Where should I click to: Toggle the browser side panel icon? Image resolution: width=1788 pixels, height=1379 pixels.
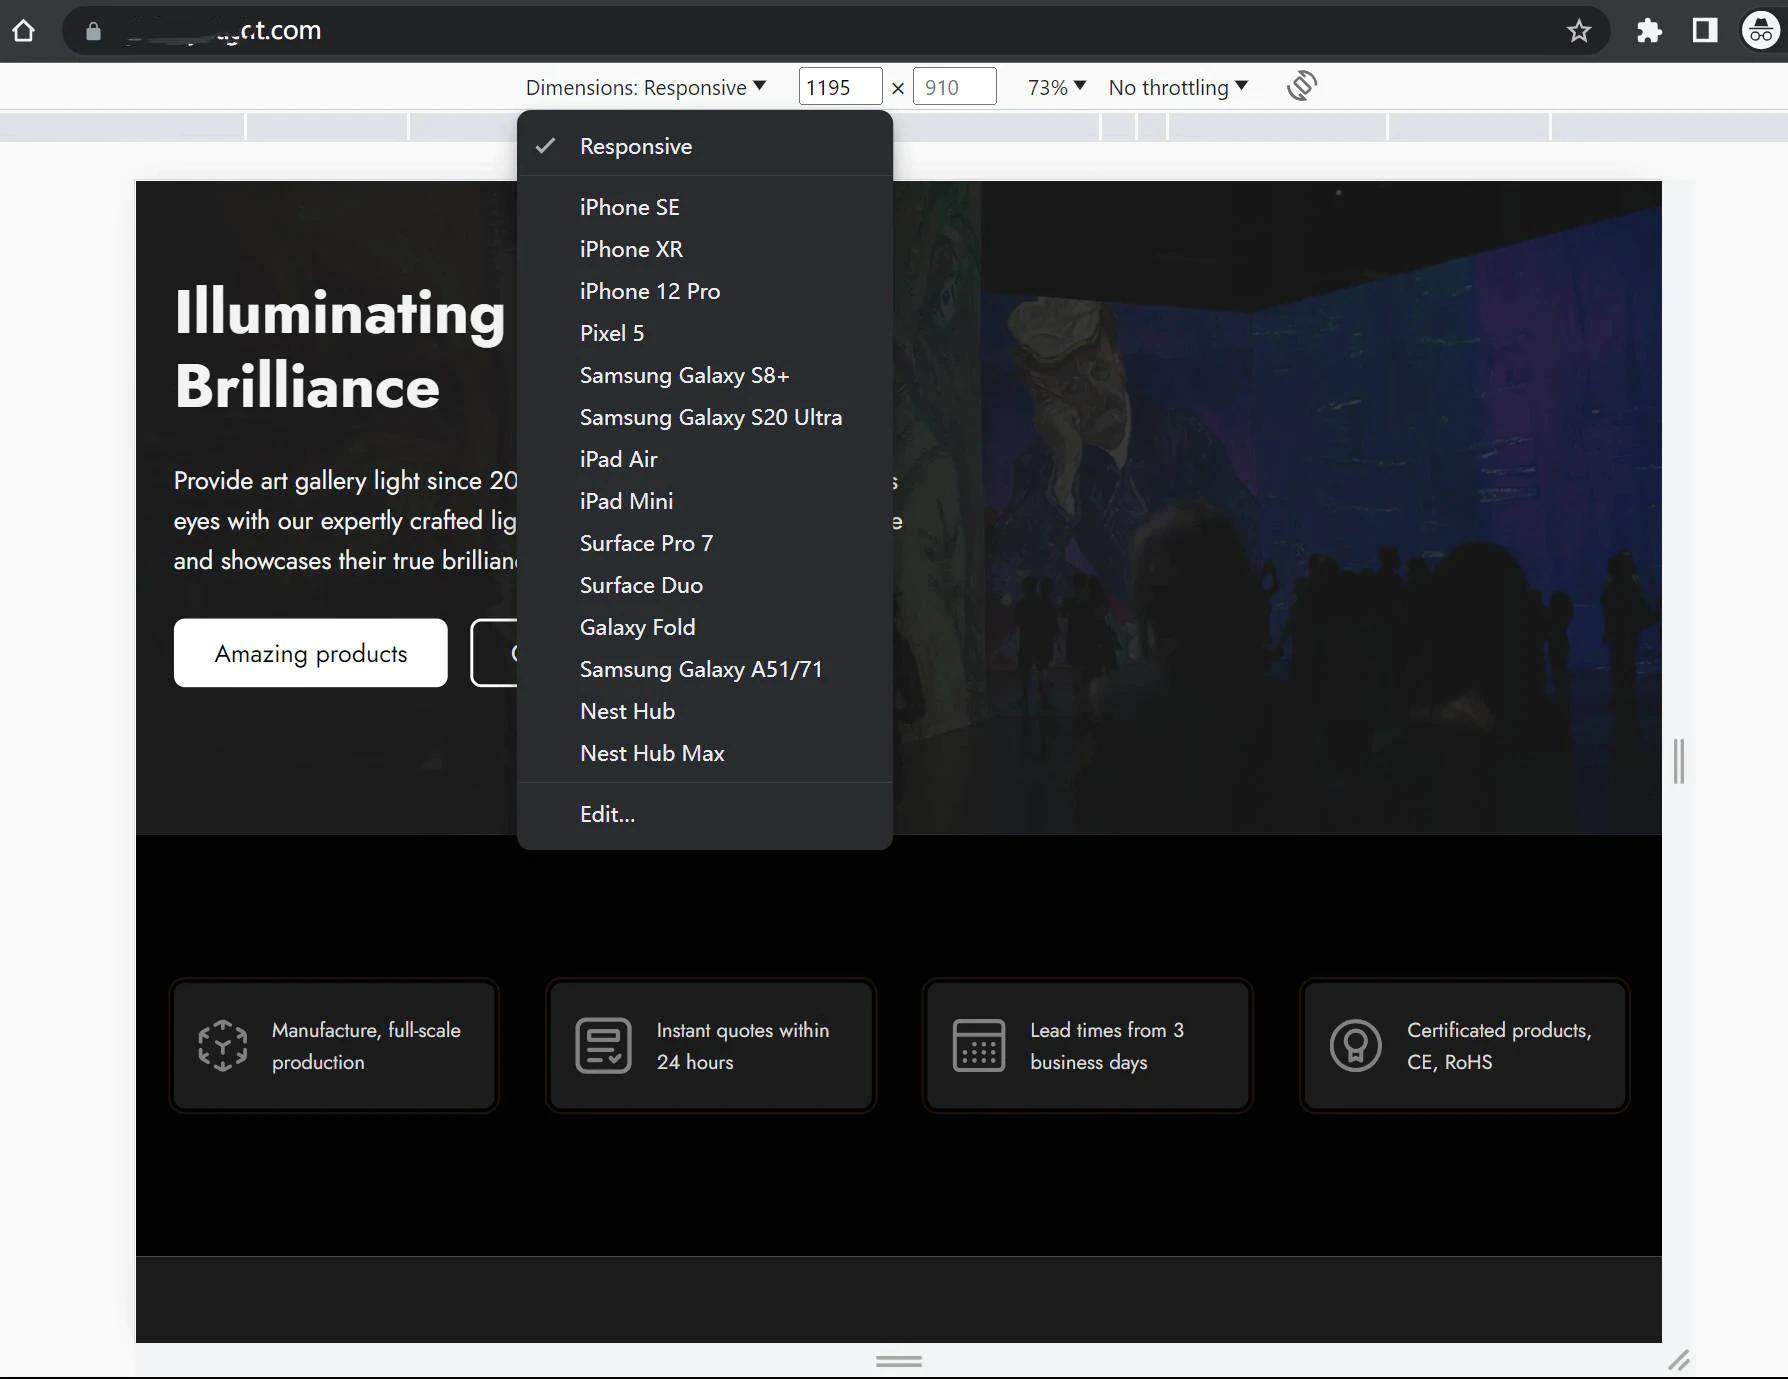coord(1704,31)
